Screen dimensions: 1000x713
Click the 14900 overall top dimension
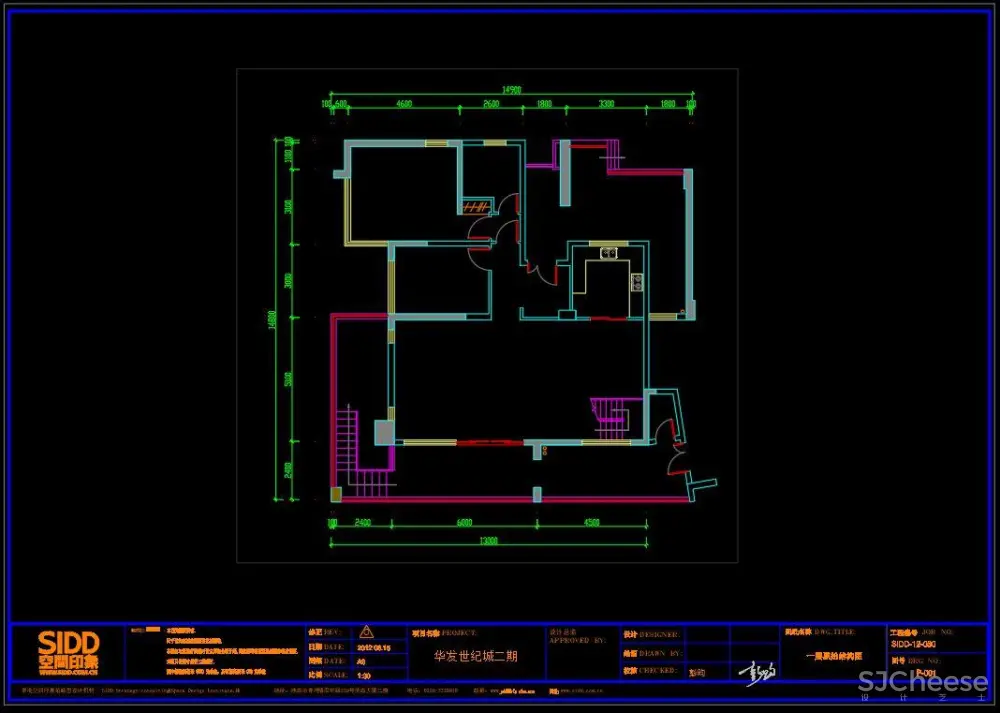(x=511, y=90)
